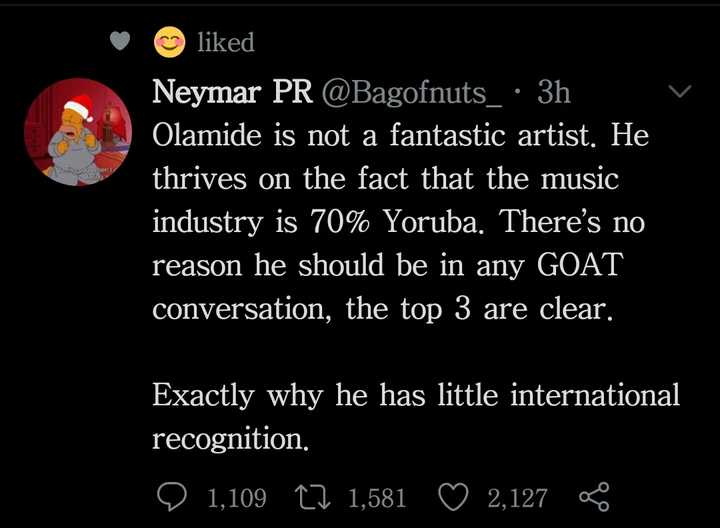Open the share icon options
The width and height of the screenshot is (720, 528).
pyautogui.click(x=594, y=497)
